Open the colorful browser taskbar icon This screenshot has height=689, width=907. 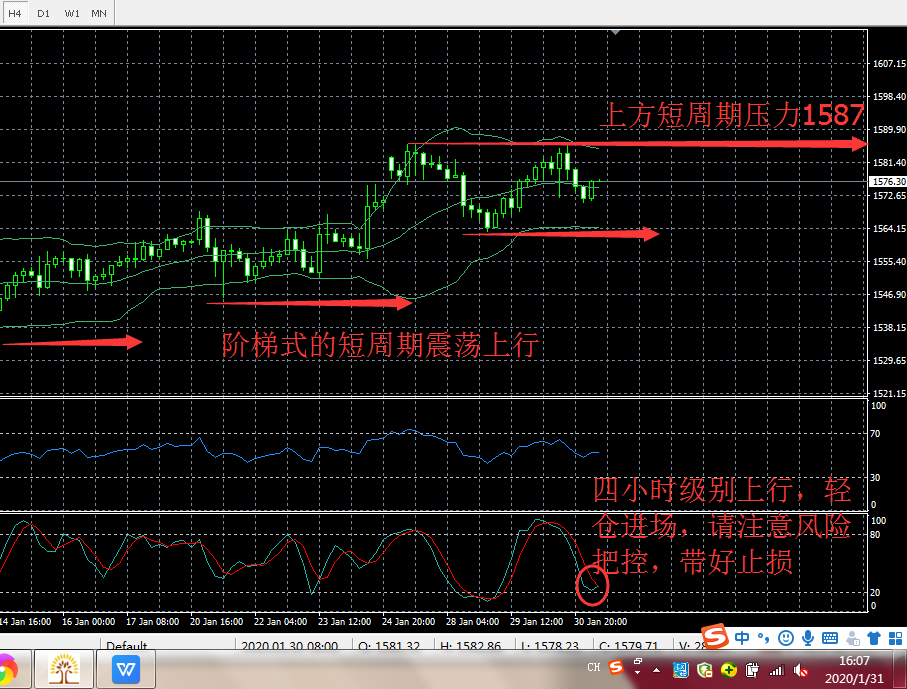pos(8,669)
